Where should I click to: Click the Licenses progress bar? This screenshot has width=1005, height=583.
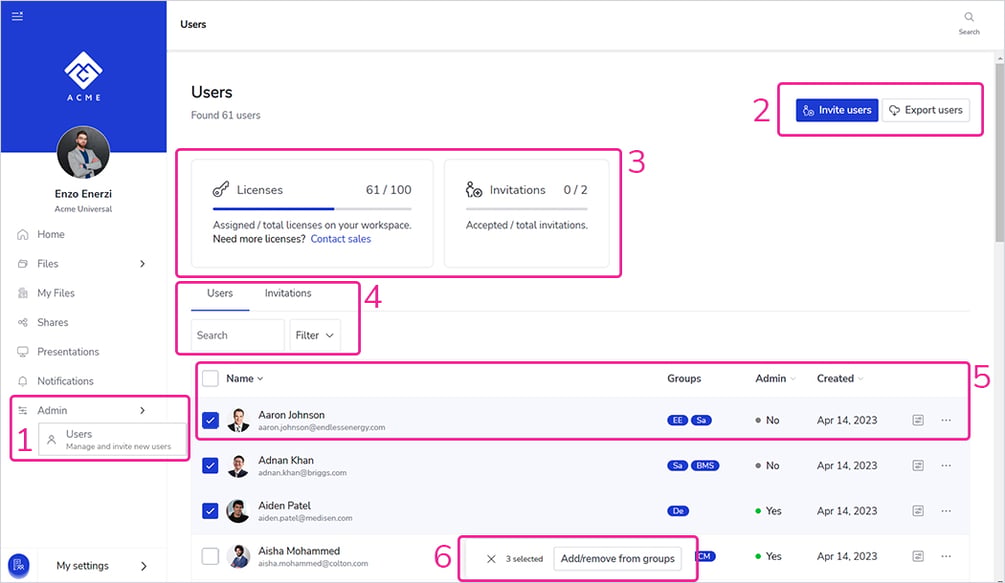click(312, 209)
